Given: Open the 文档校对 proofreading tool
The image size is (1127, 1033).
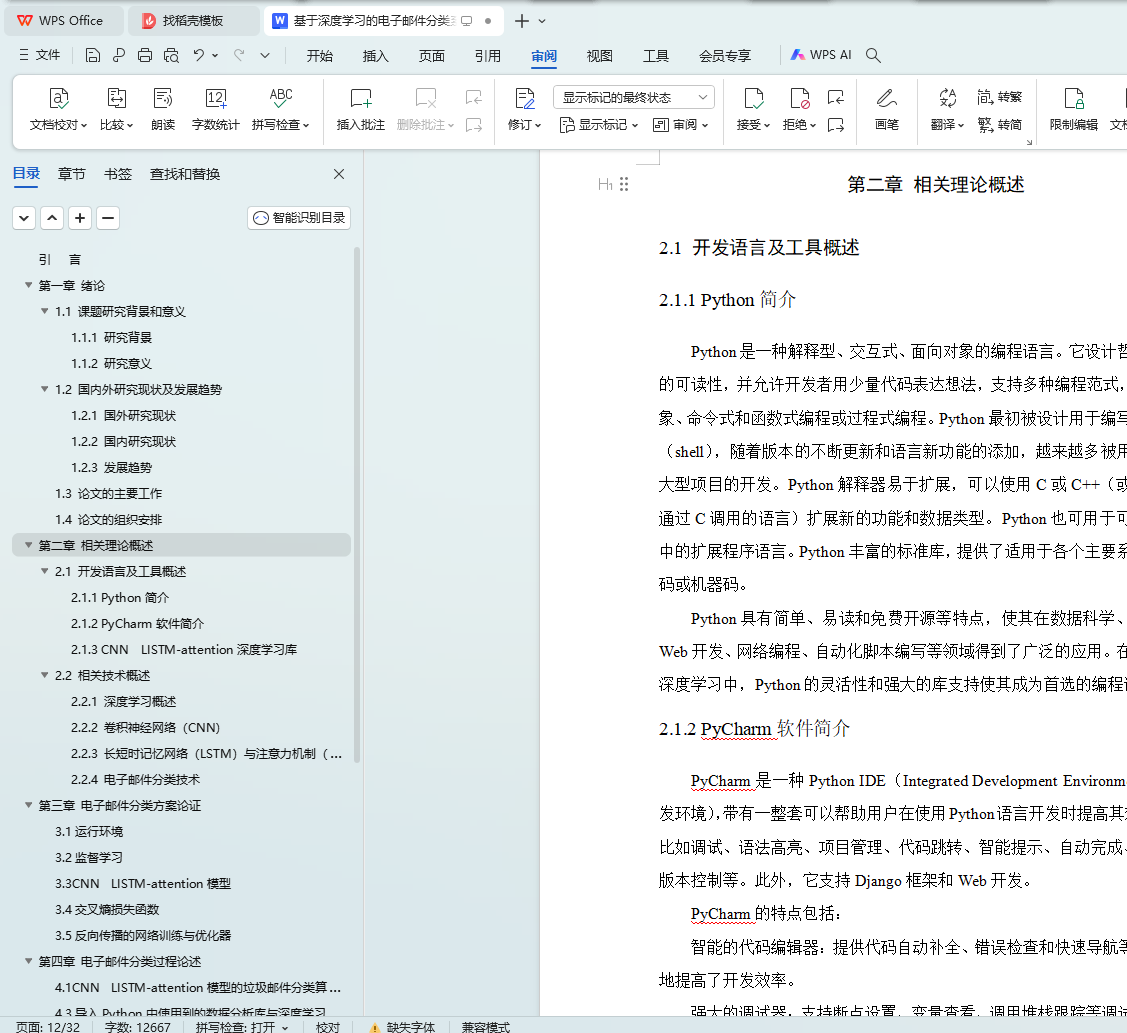Looking at the screenshot, I should pyautogui.click(x=58, y=109).
